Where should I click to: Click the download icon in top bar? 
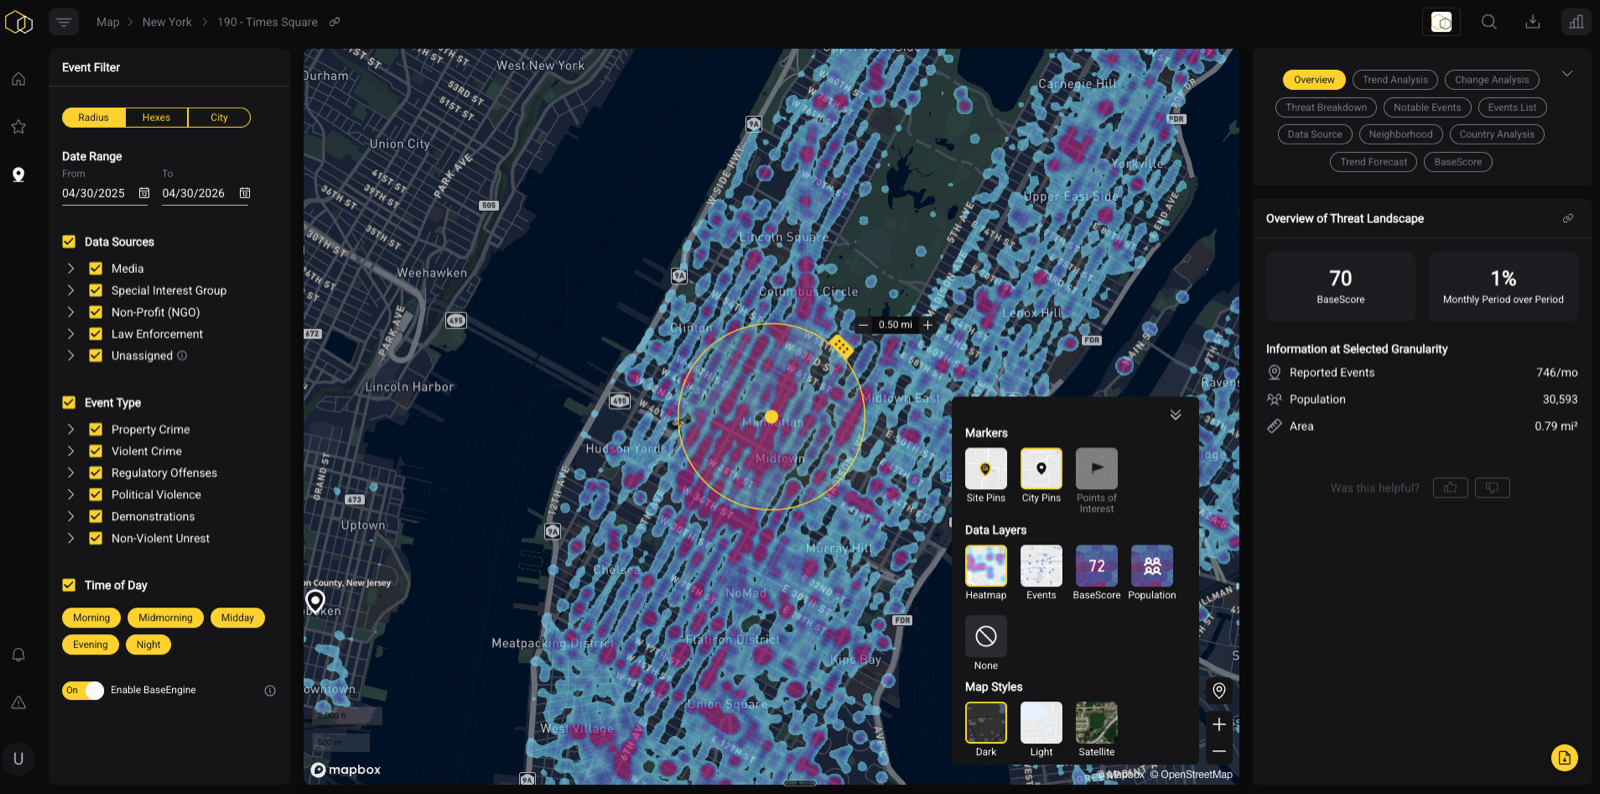pyautogui.click(x=1532, y=22)
